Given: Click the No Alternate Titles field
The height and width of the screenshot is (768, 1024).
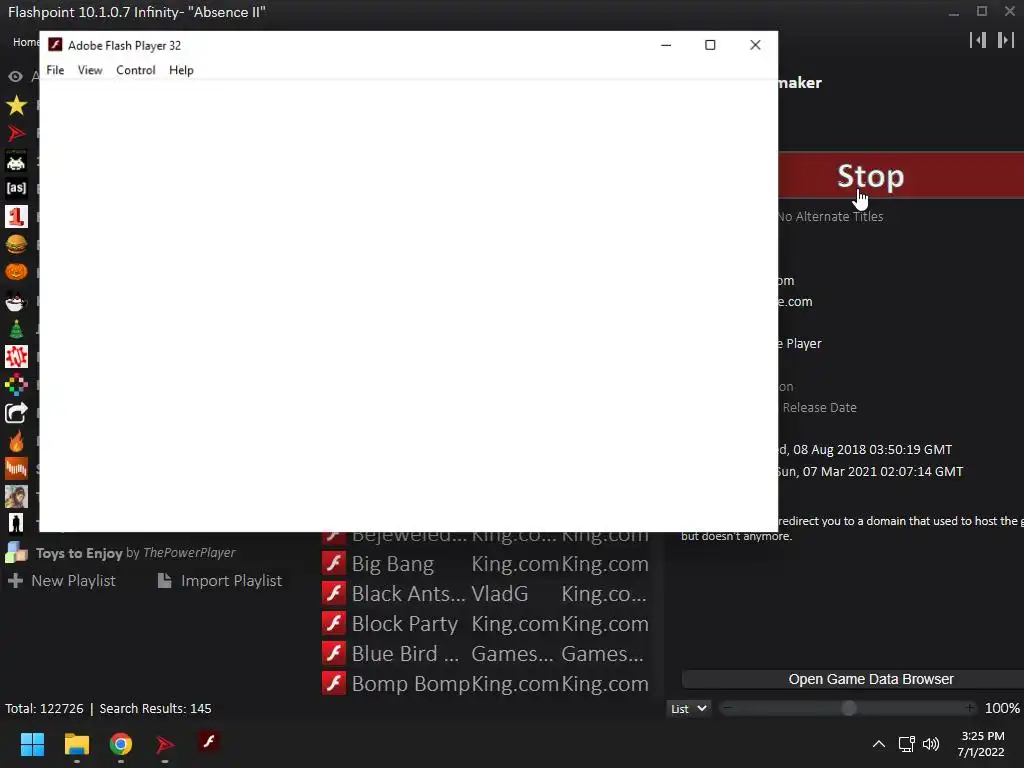Looking at the screenshot, I should 830,216.
